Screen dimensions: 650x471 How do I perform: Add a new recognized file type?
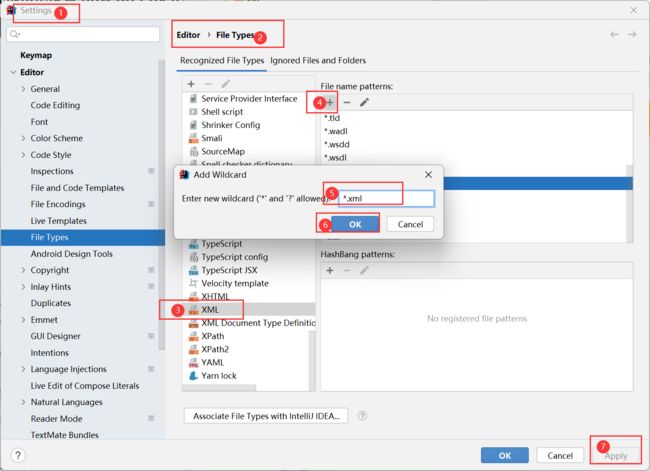[191, 84]
